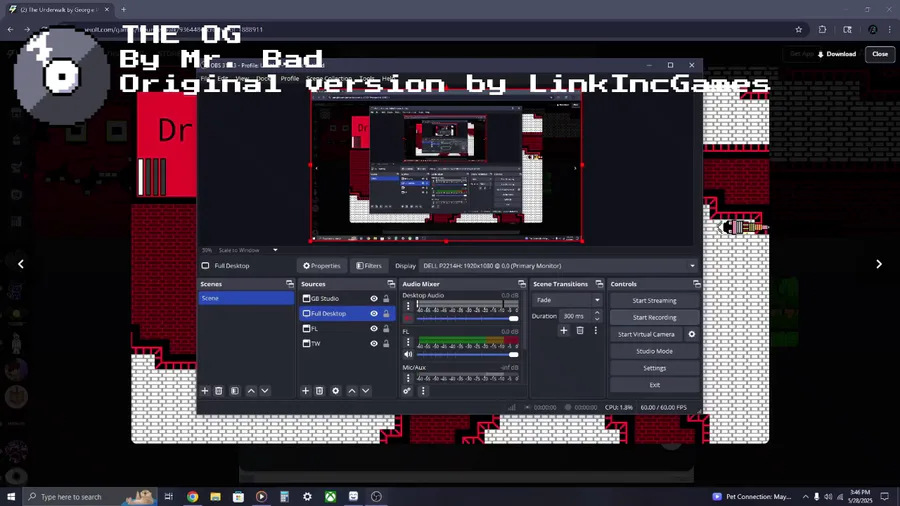Viewport: 900px width, 506px height.
Task: Add a new source with the plus icon
Action: (305, 391)
